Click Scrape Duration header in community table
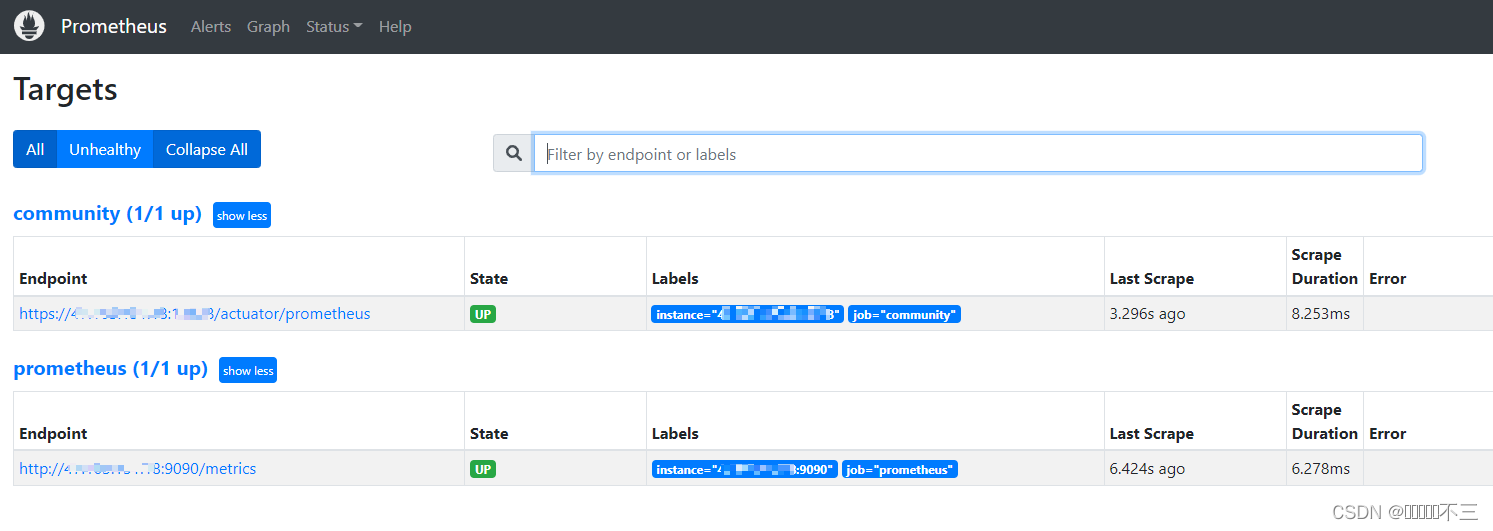 (1325, 267)
